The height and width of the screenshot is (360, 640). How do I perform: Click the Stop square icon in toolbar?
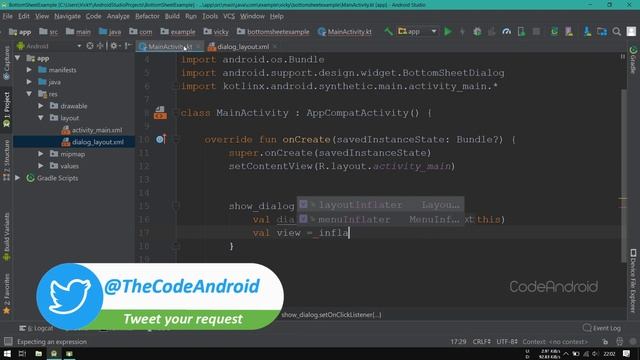[x=536, y=31]
